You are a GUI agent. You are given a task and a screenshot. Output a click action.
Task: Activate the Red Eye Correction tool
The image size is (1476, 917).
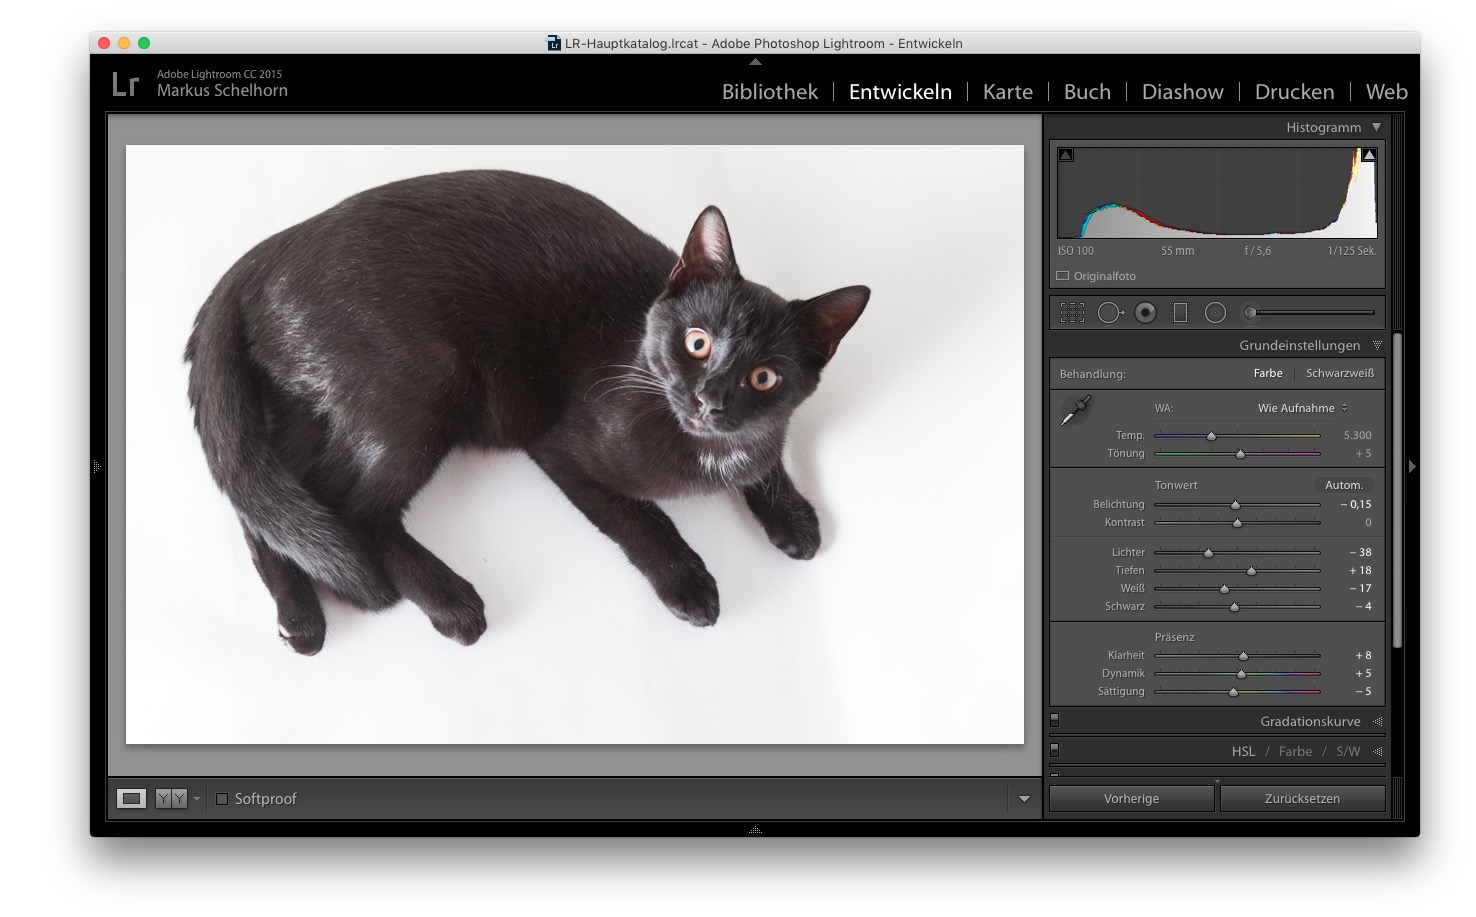pos(1146,313)
